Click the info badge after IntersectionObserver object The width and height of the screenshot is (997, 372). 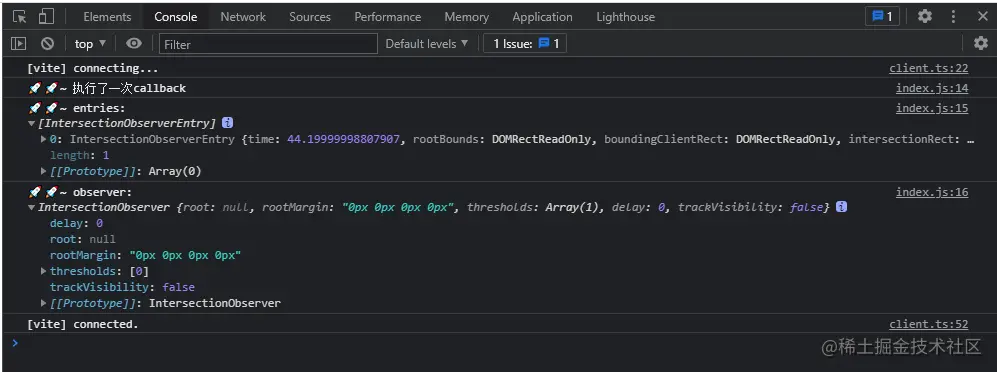(x=841, y=207)
